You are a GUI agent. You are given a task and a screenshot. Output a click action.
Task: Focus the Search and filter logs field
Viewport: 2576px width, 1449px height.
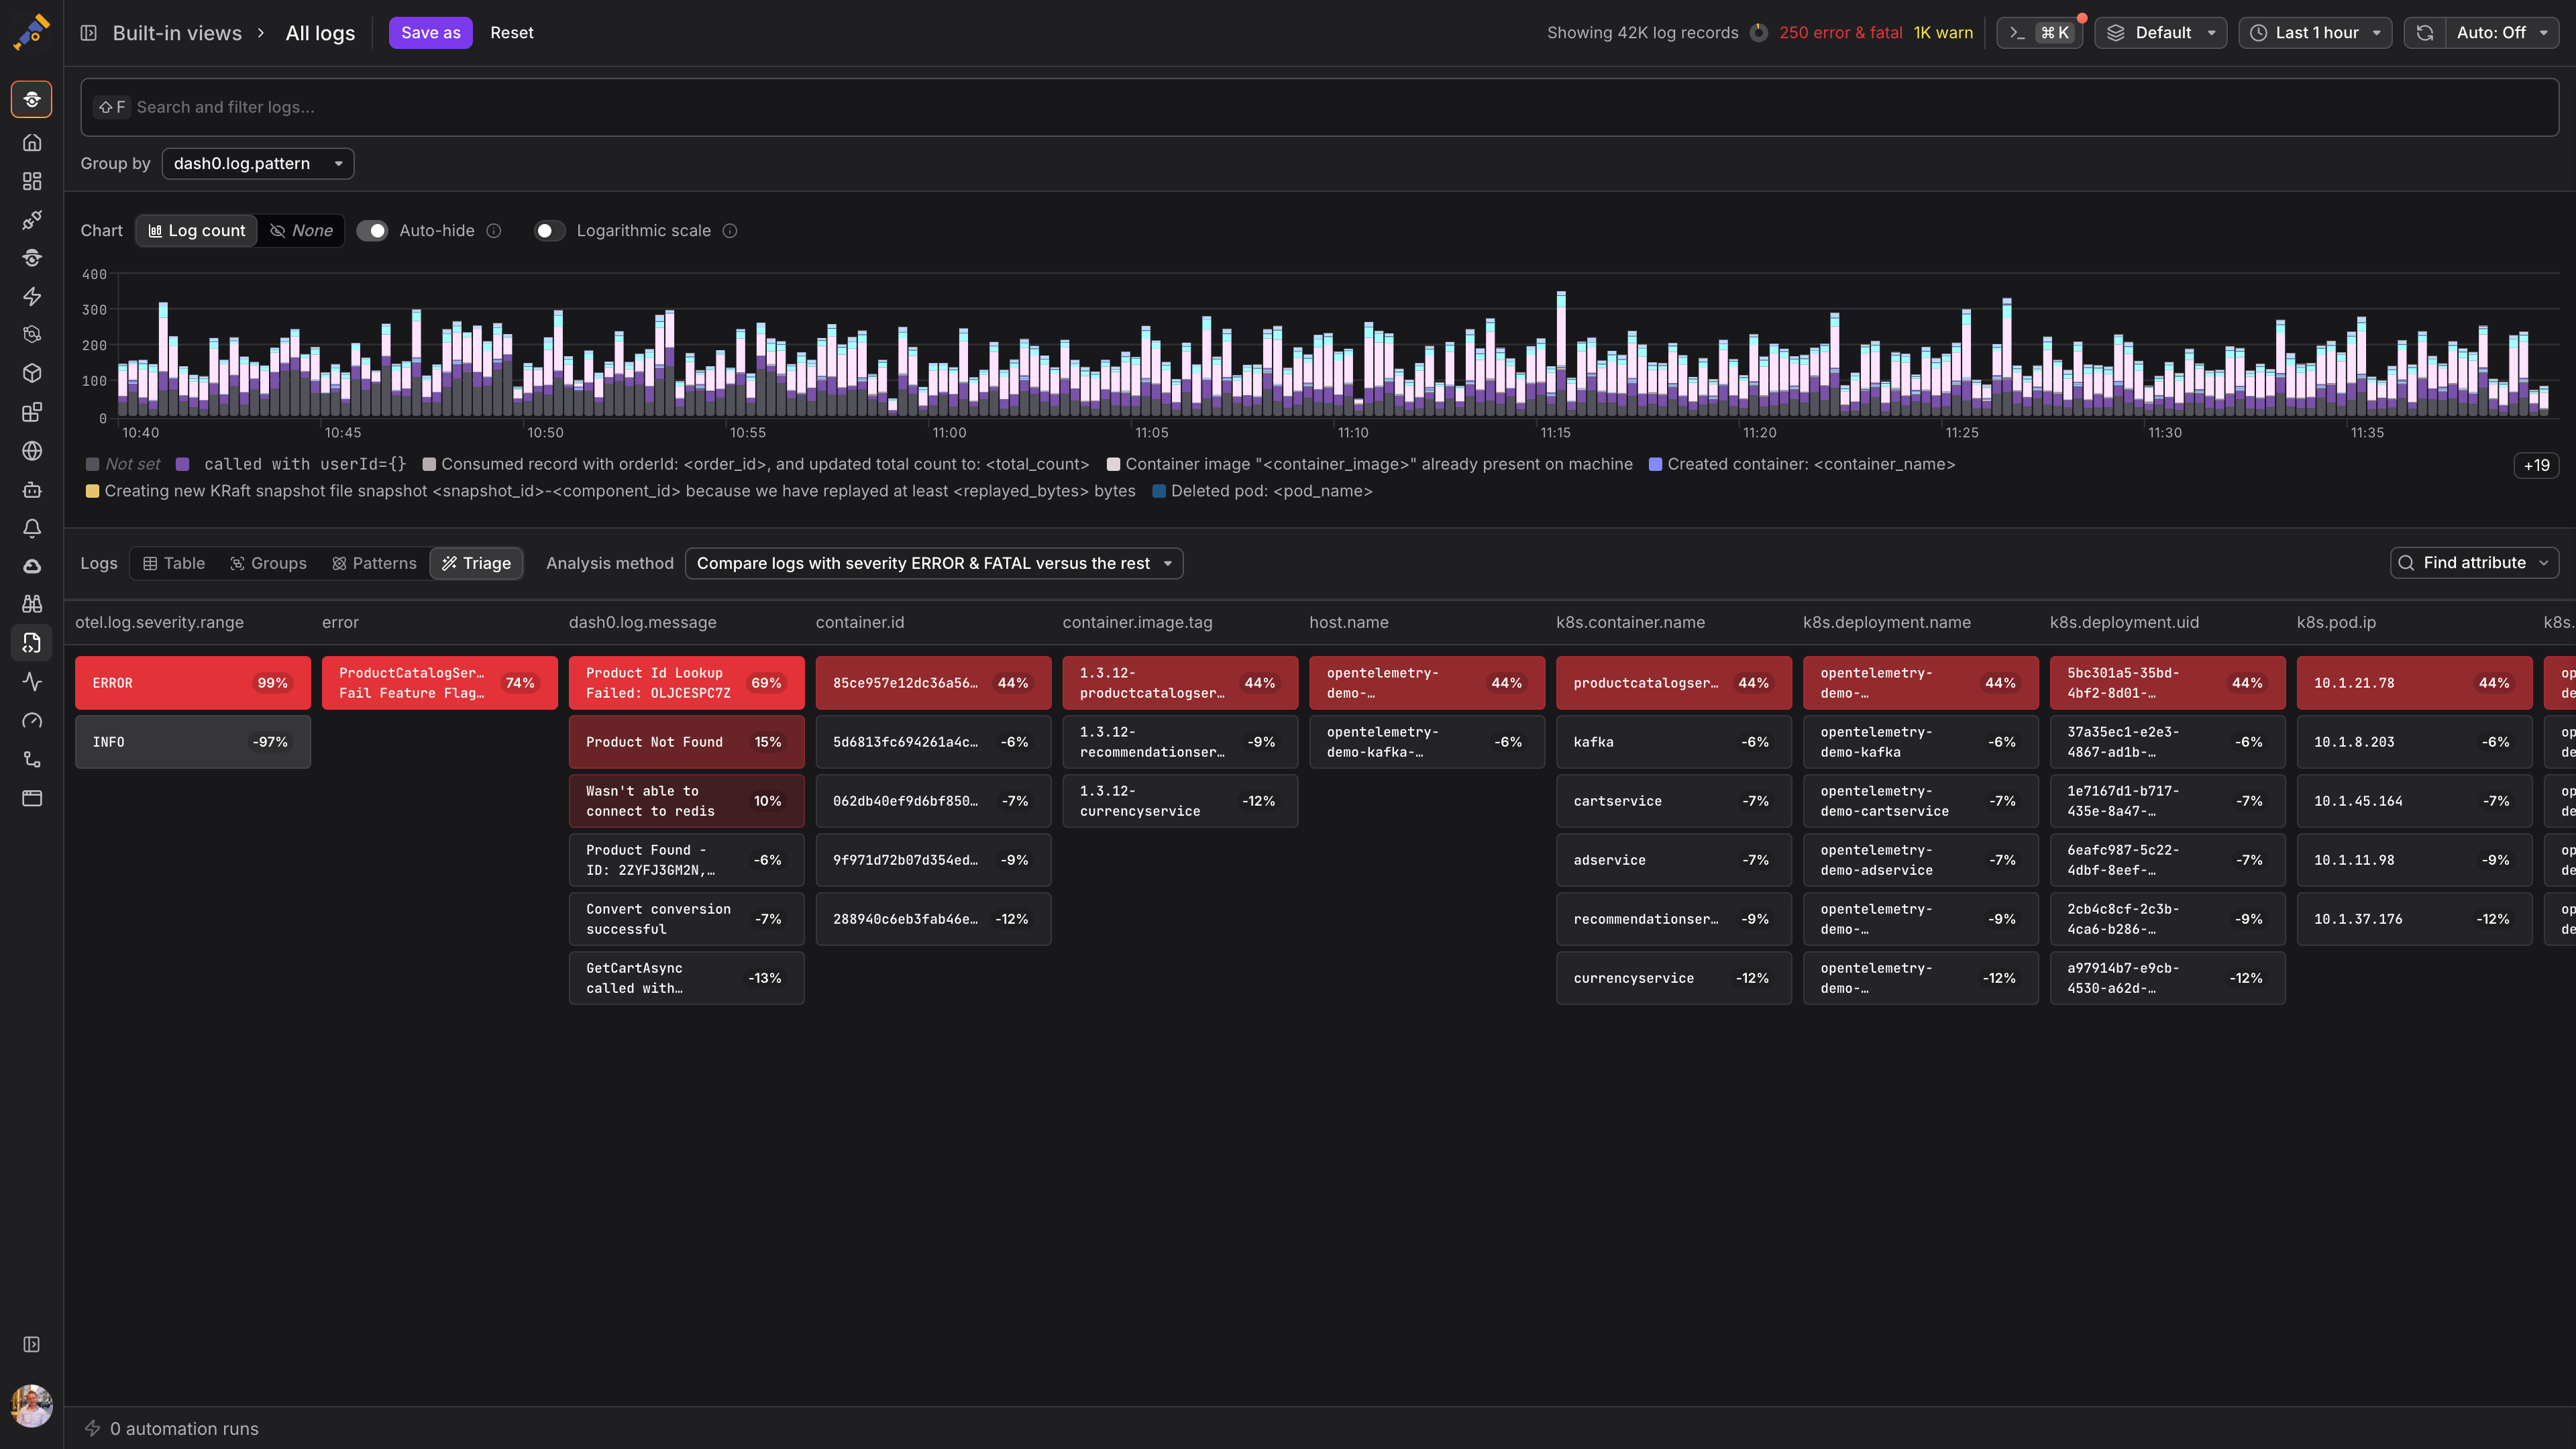pos(1319,107)
